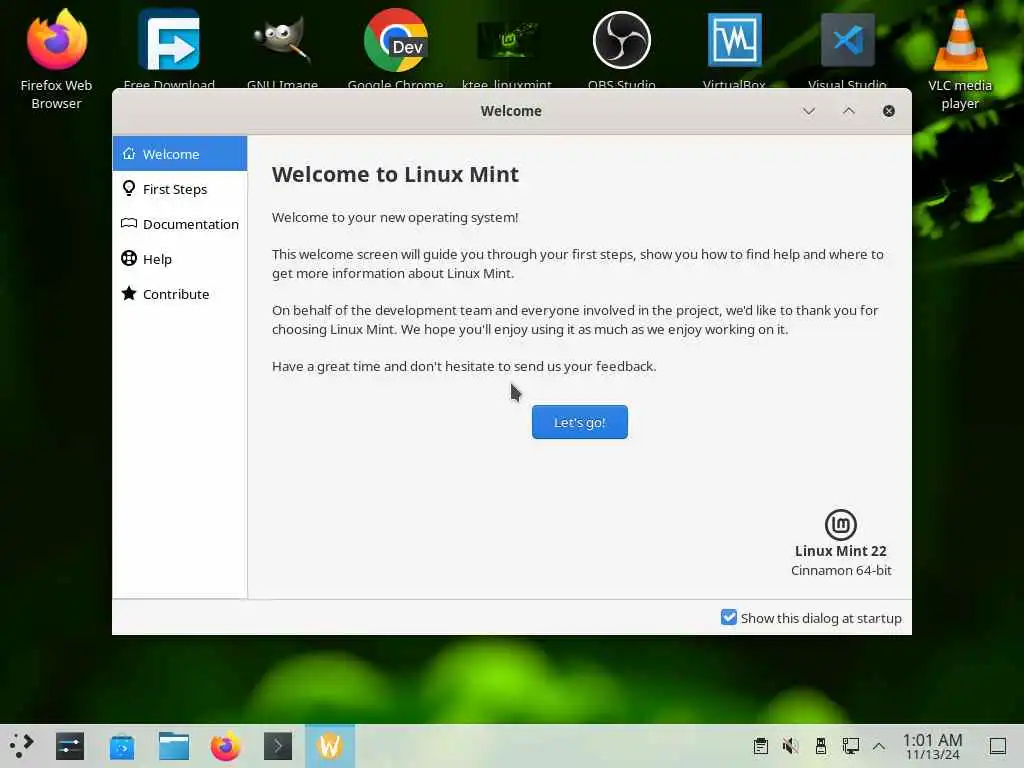The height and width of the screenshot is (768, 1024).
Task: Open the Contribute section
Action: (180, 294)
